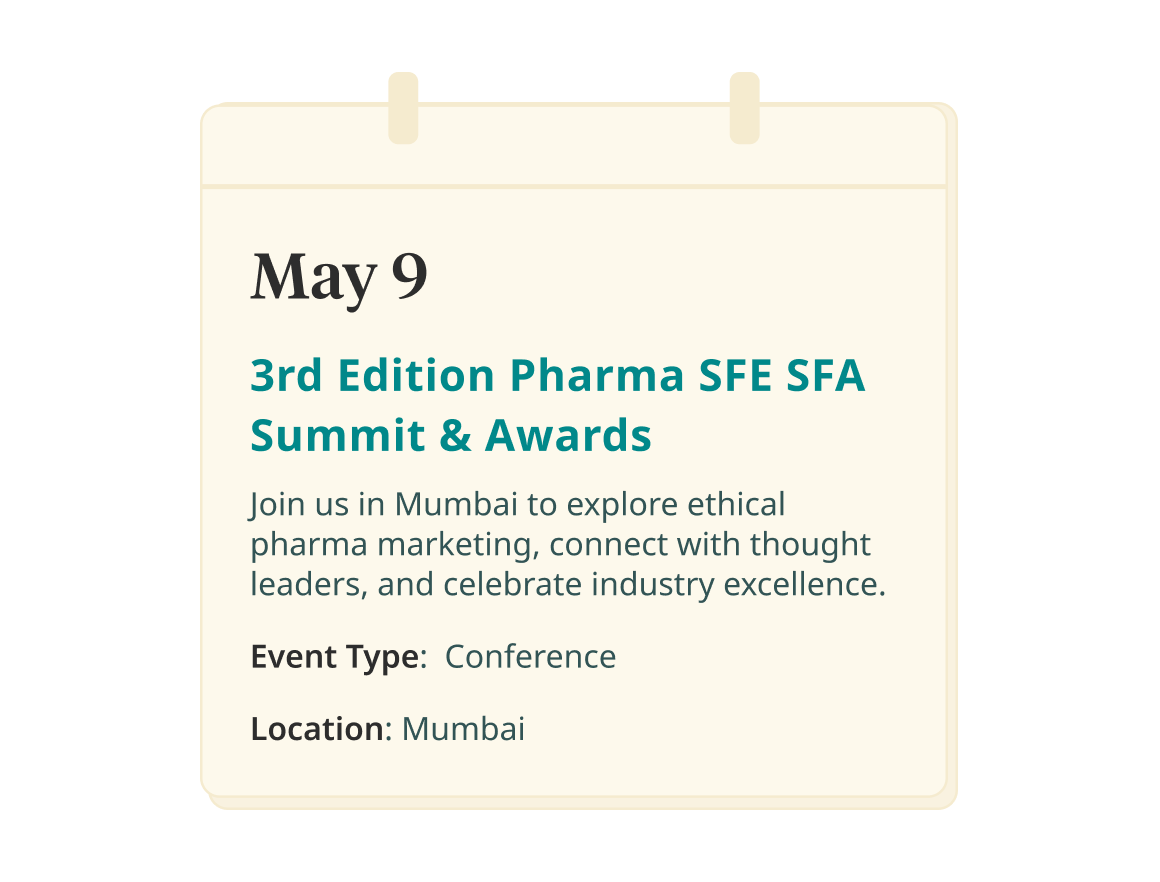The image size is (1160, 882).
Task: Open the 3rd Edition Pharma SFE SFA link
Action: (558, 375)
